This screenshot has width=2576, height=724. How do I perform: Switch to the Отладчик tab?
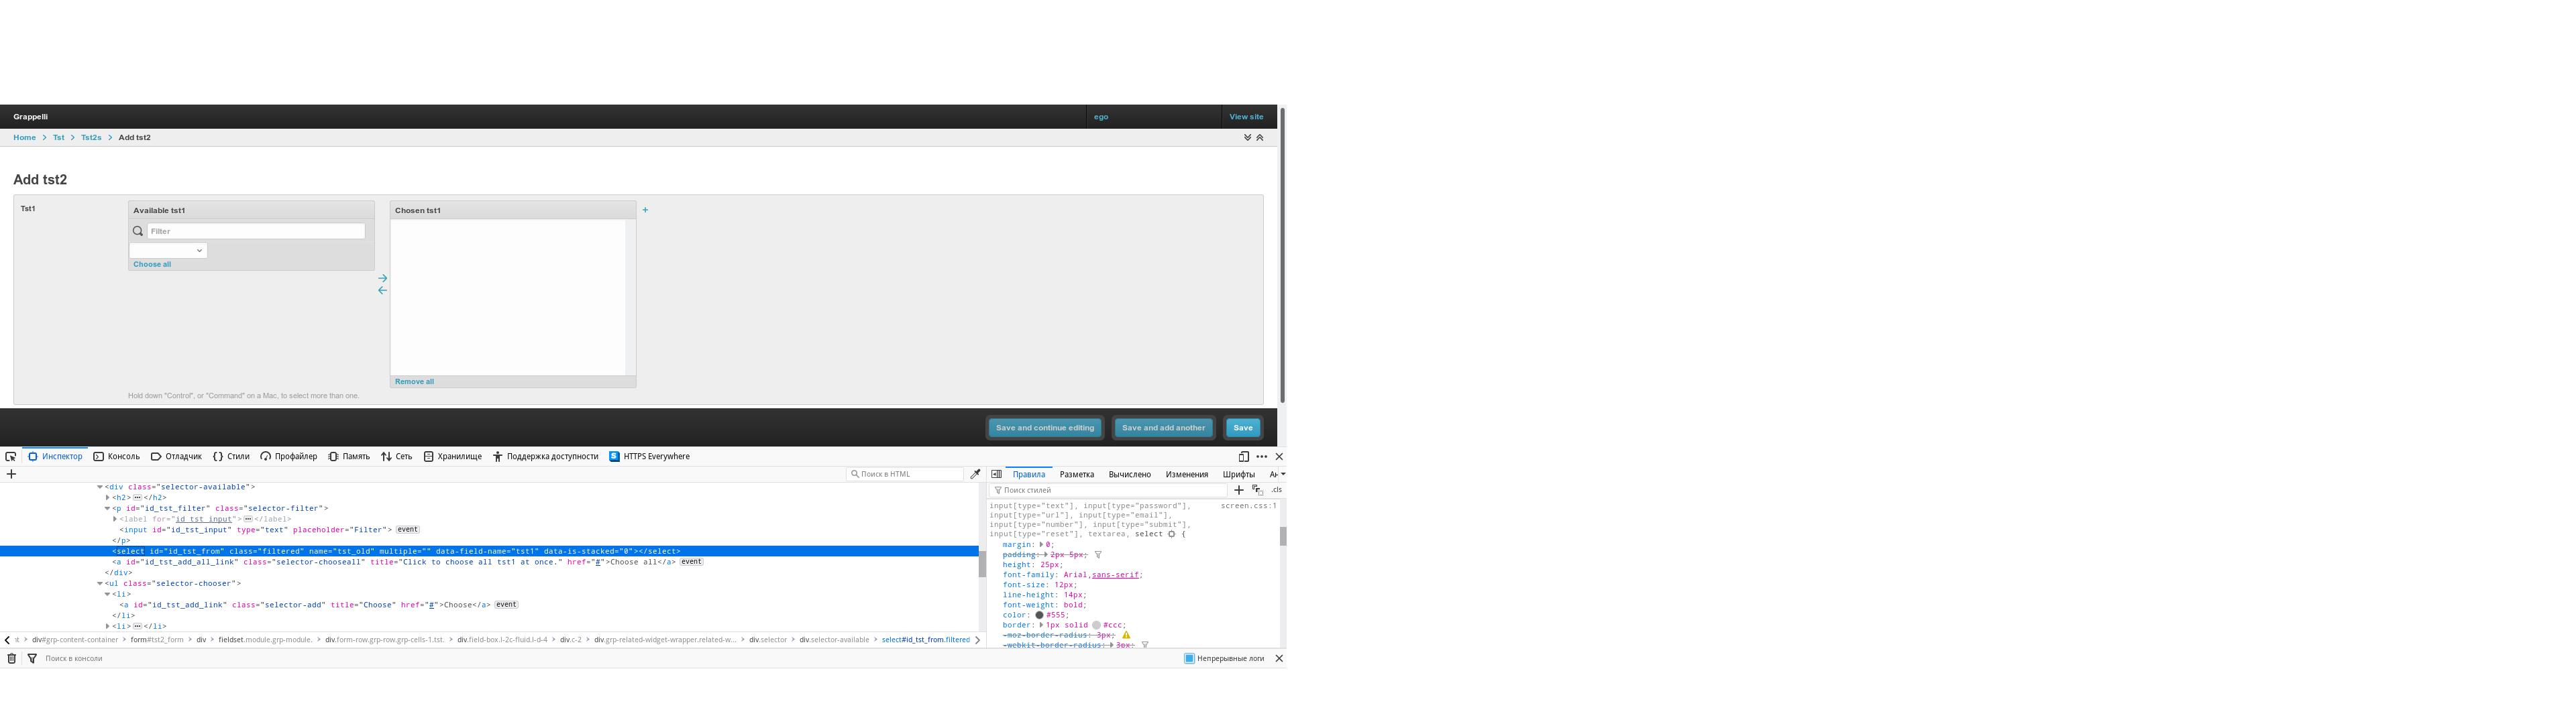pyautogui.click(x=184, y=456)
